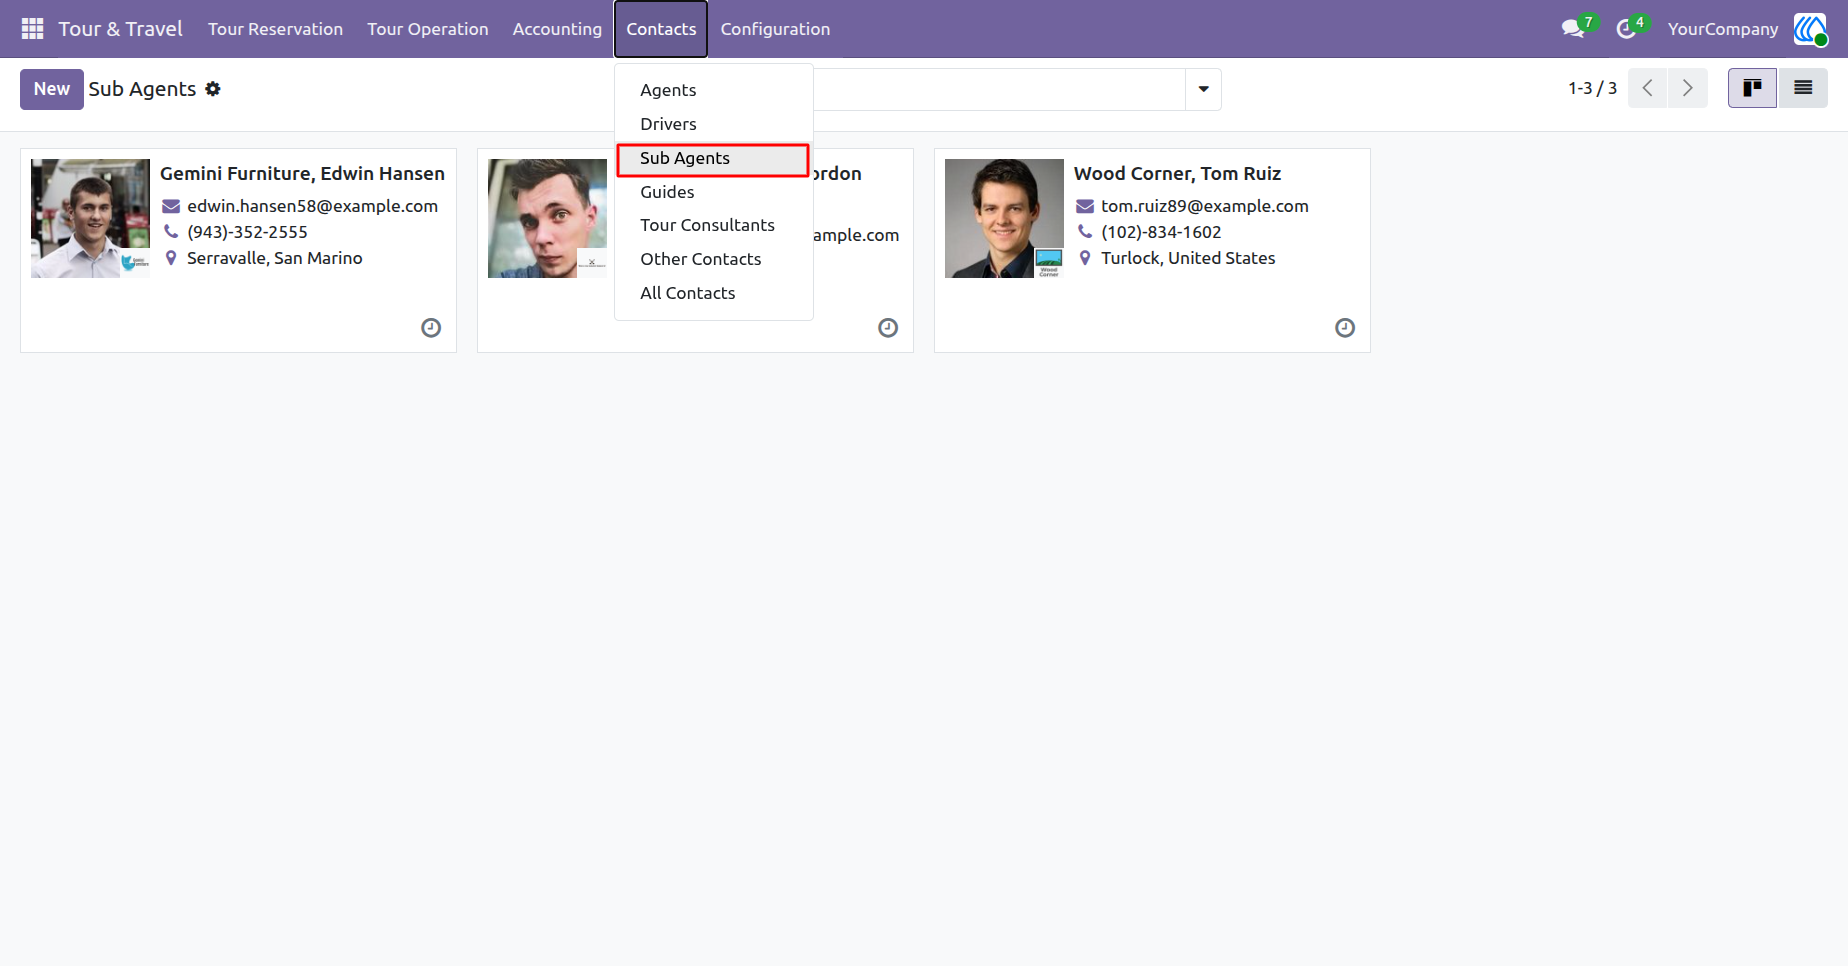Open the Tour Operation menu

[x=428, y=29]
